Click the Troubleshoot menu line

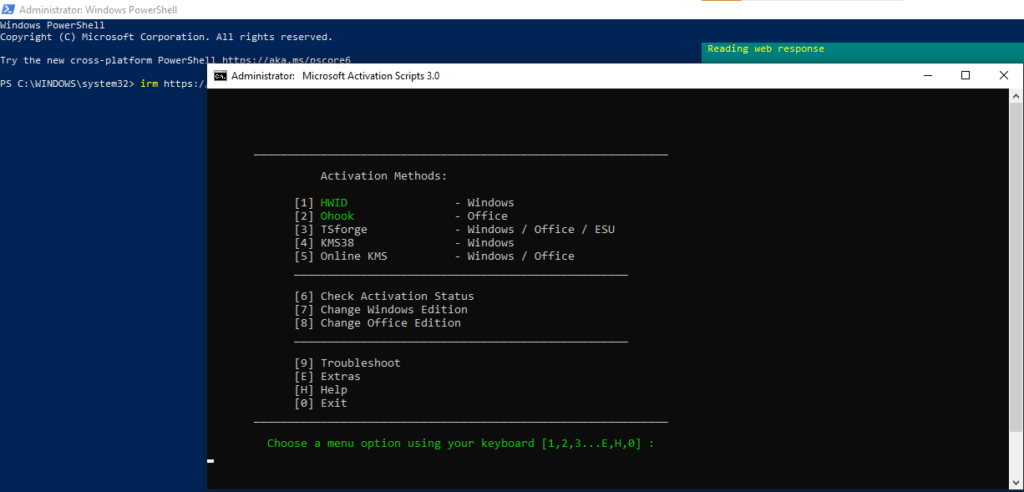click(x=347, y=363)
